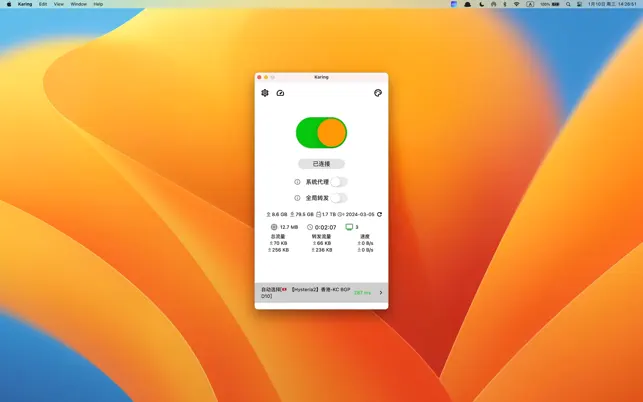Open the View menu

click(x=59, y=4)
